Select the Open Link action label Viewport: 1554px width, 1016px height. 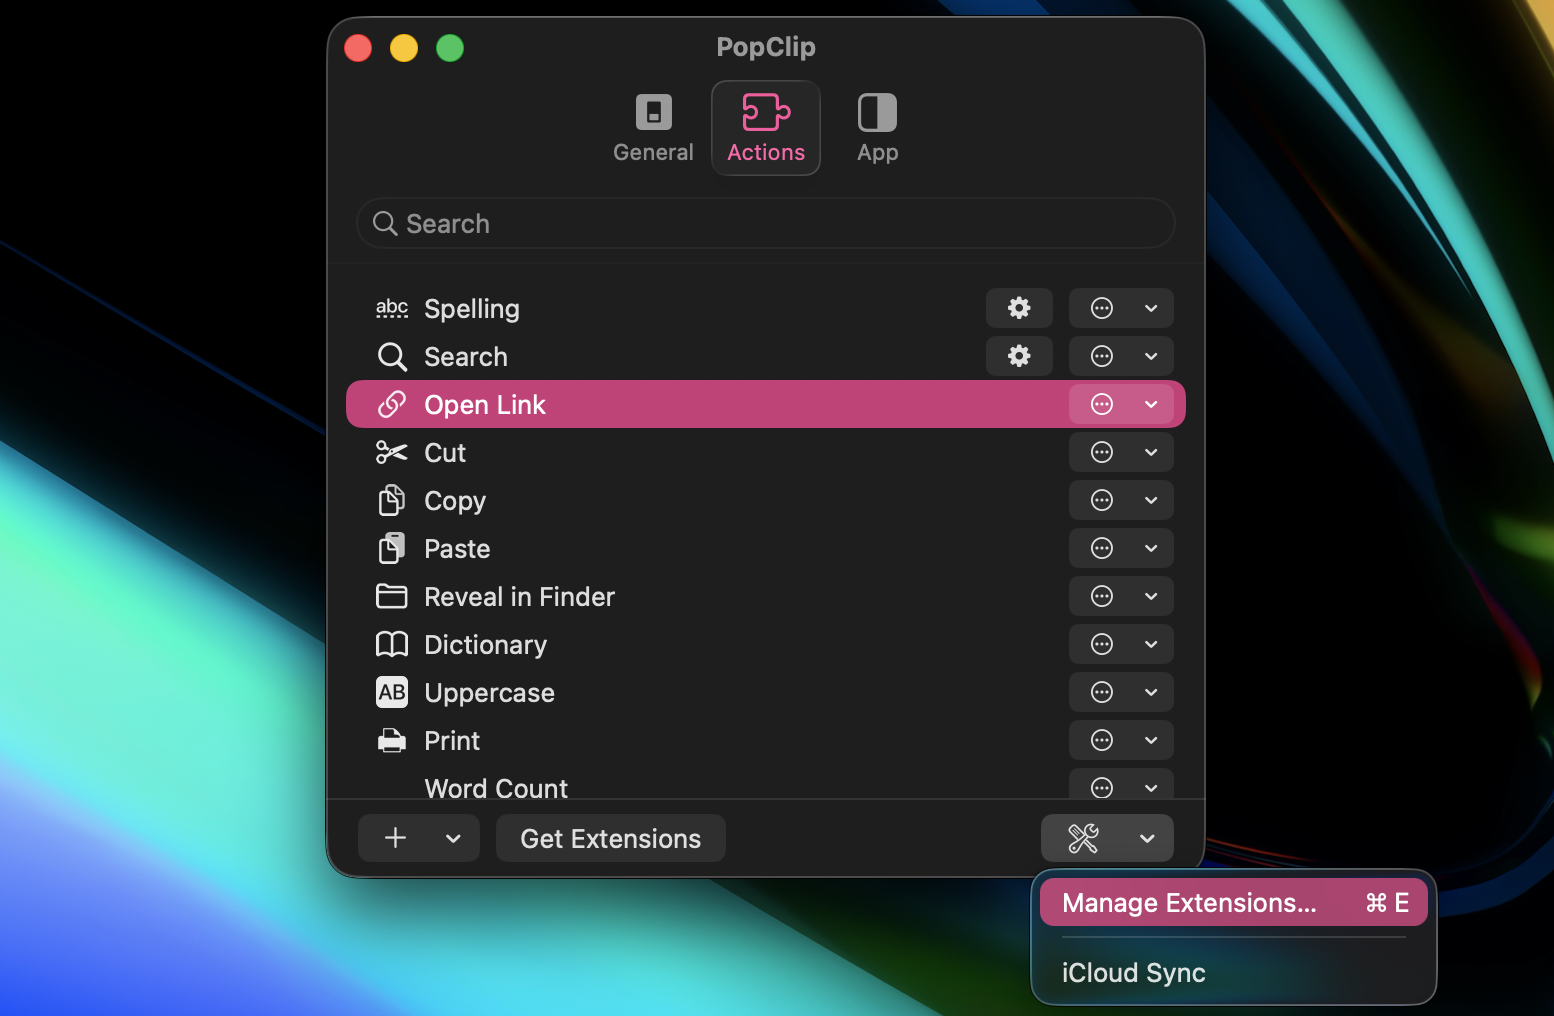tap(485, 405)
